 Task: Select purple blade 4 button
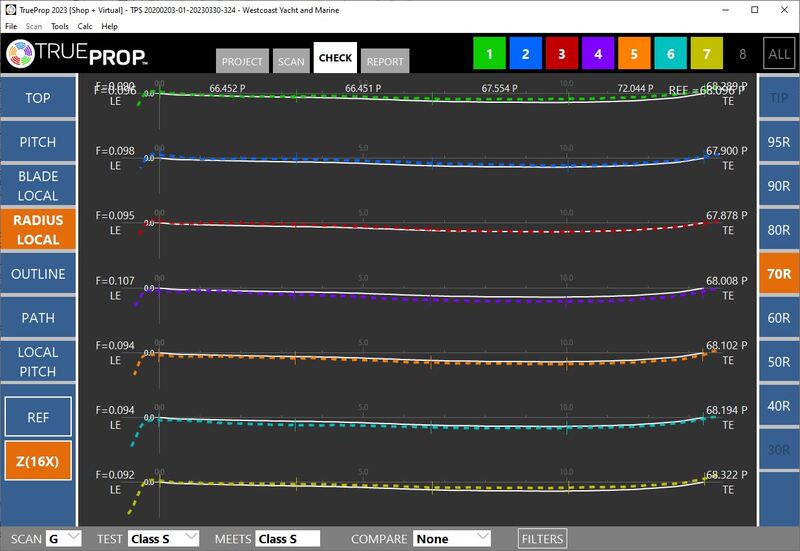coord(597,54)
